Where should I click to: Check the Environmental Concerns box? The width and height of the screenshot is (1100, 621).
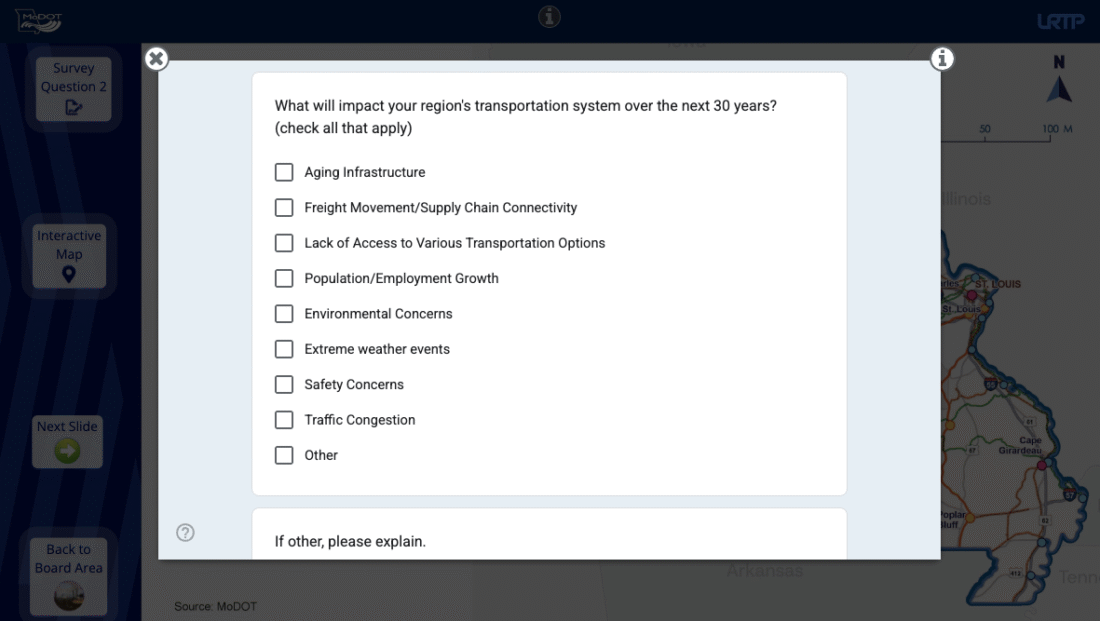click(284, 314)
